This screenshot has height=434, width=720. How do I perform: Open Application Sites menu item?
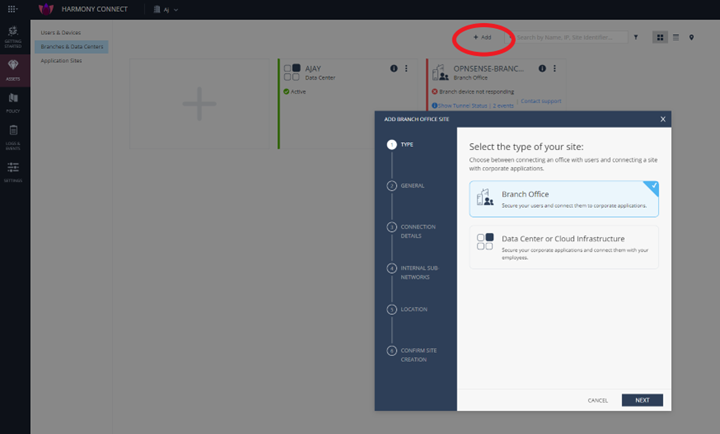tap(61, 61)
